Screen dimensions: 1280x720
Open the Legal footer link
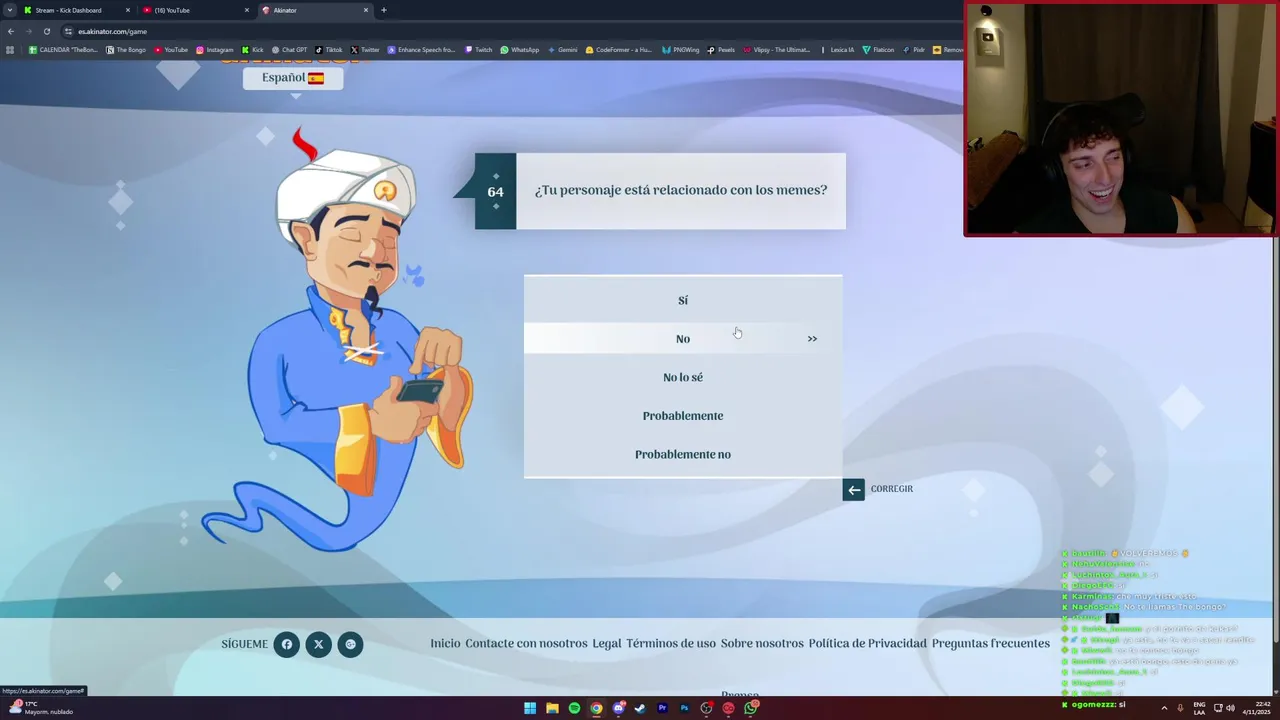click(607, 644)
